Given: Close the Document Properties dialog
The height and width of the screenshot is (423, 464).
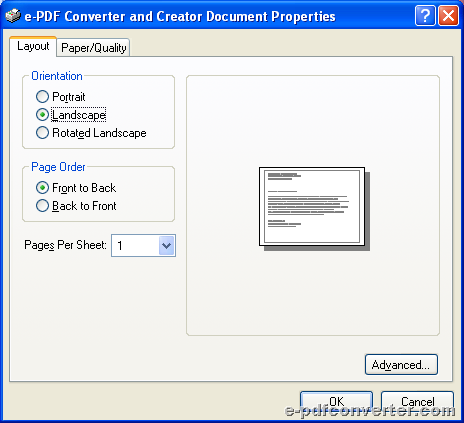Looking at the screenshot, I should pos(448,15).
